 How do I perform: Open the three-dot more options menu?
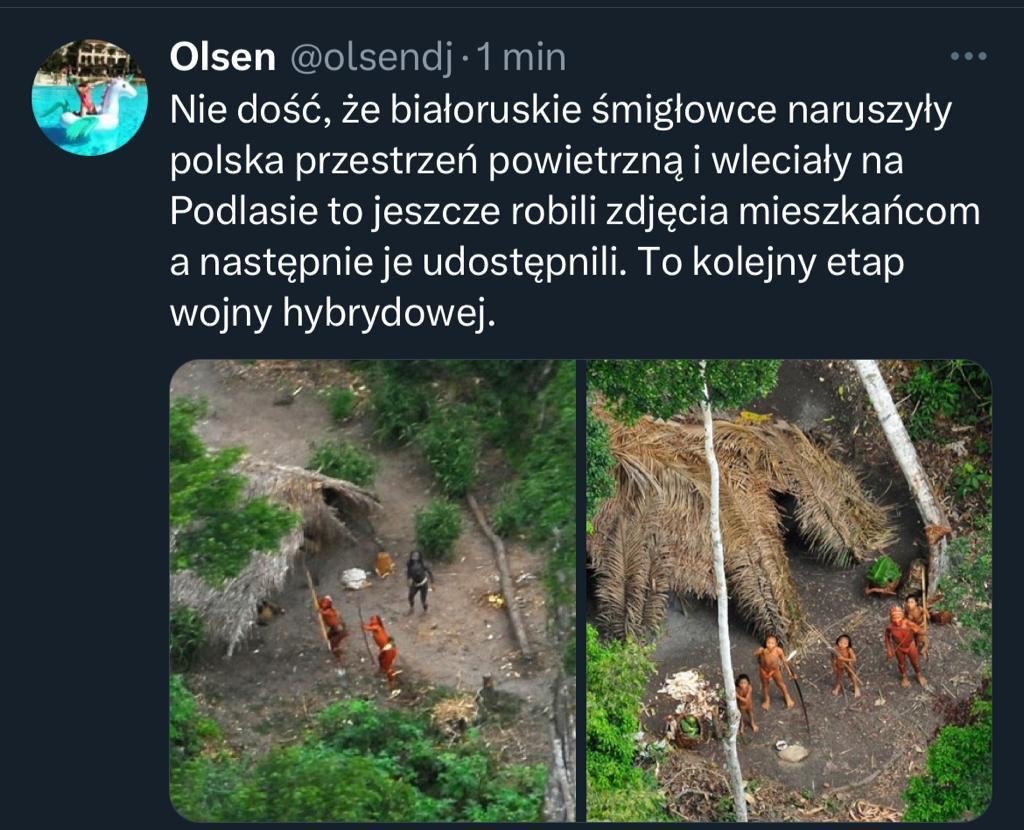pyautogui.click(x=968, y=57)
